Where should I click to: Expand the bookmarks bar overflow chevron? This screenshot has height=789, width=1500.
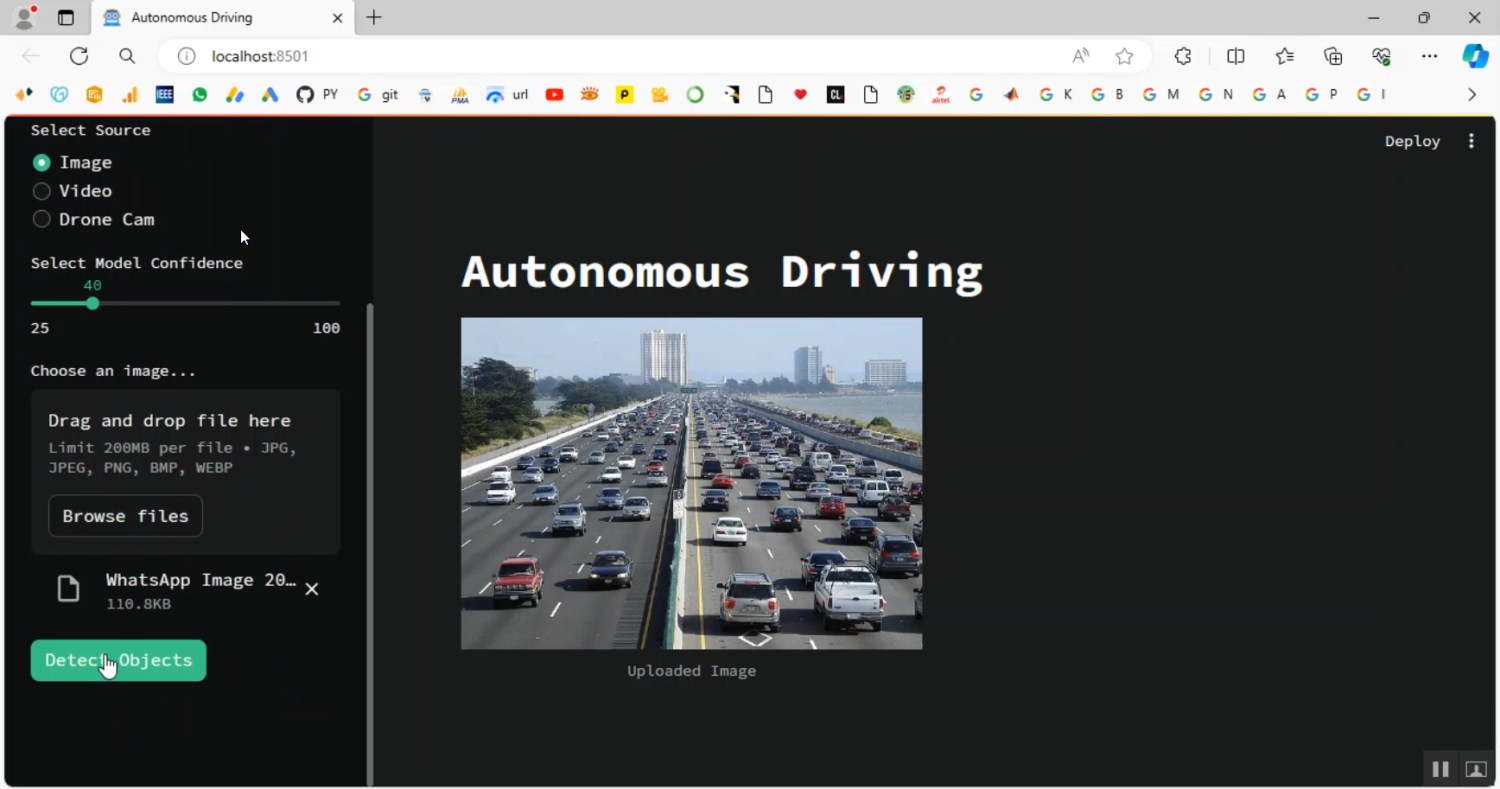pyautogui.click(x=1471, y=94)
